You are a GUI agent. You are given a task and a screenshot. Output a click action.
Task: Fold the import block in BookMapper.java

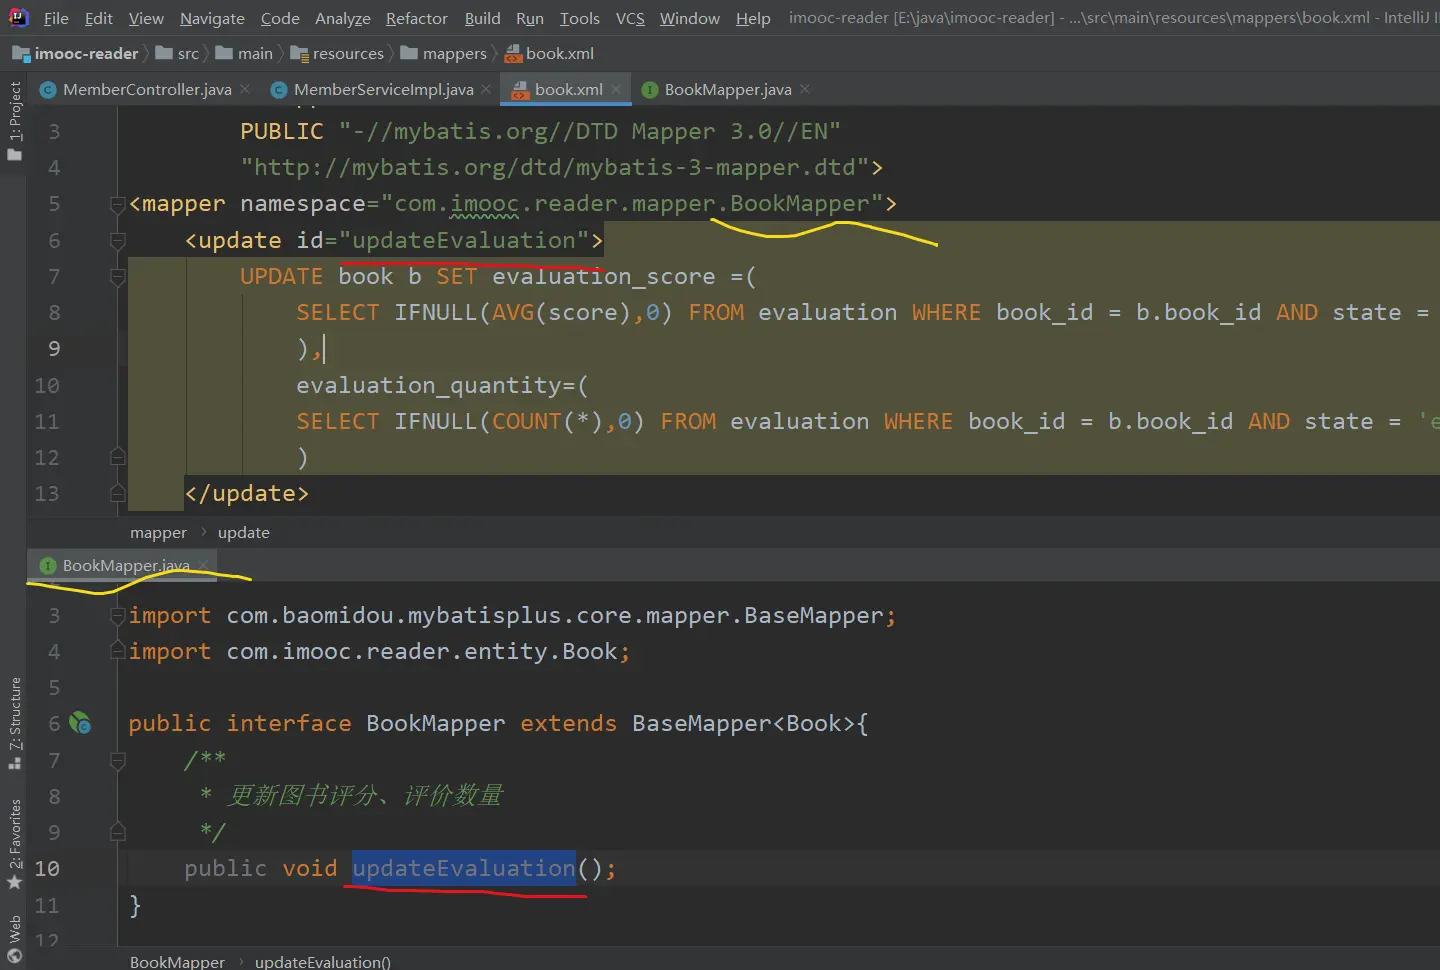tap(117, 616)
